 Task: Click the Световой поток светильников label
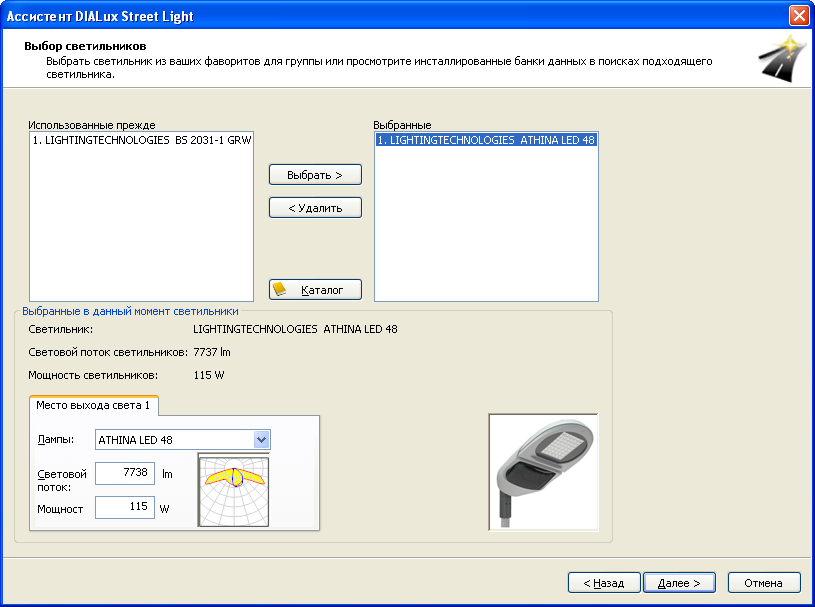click(108, 352)
